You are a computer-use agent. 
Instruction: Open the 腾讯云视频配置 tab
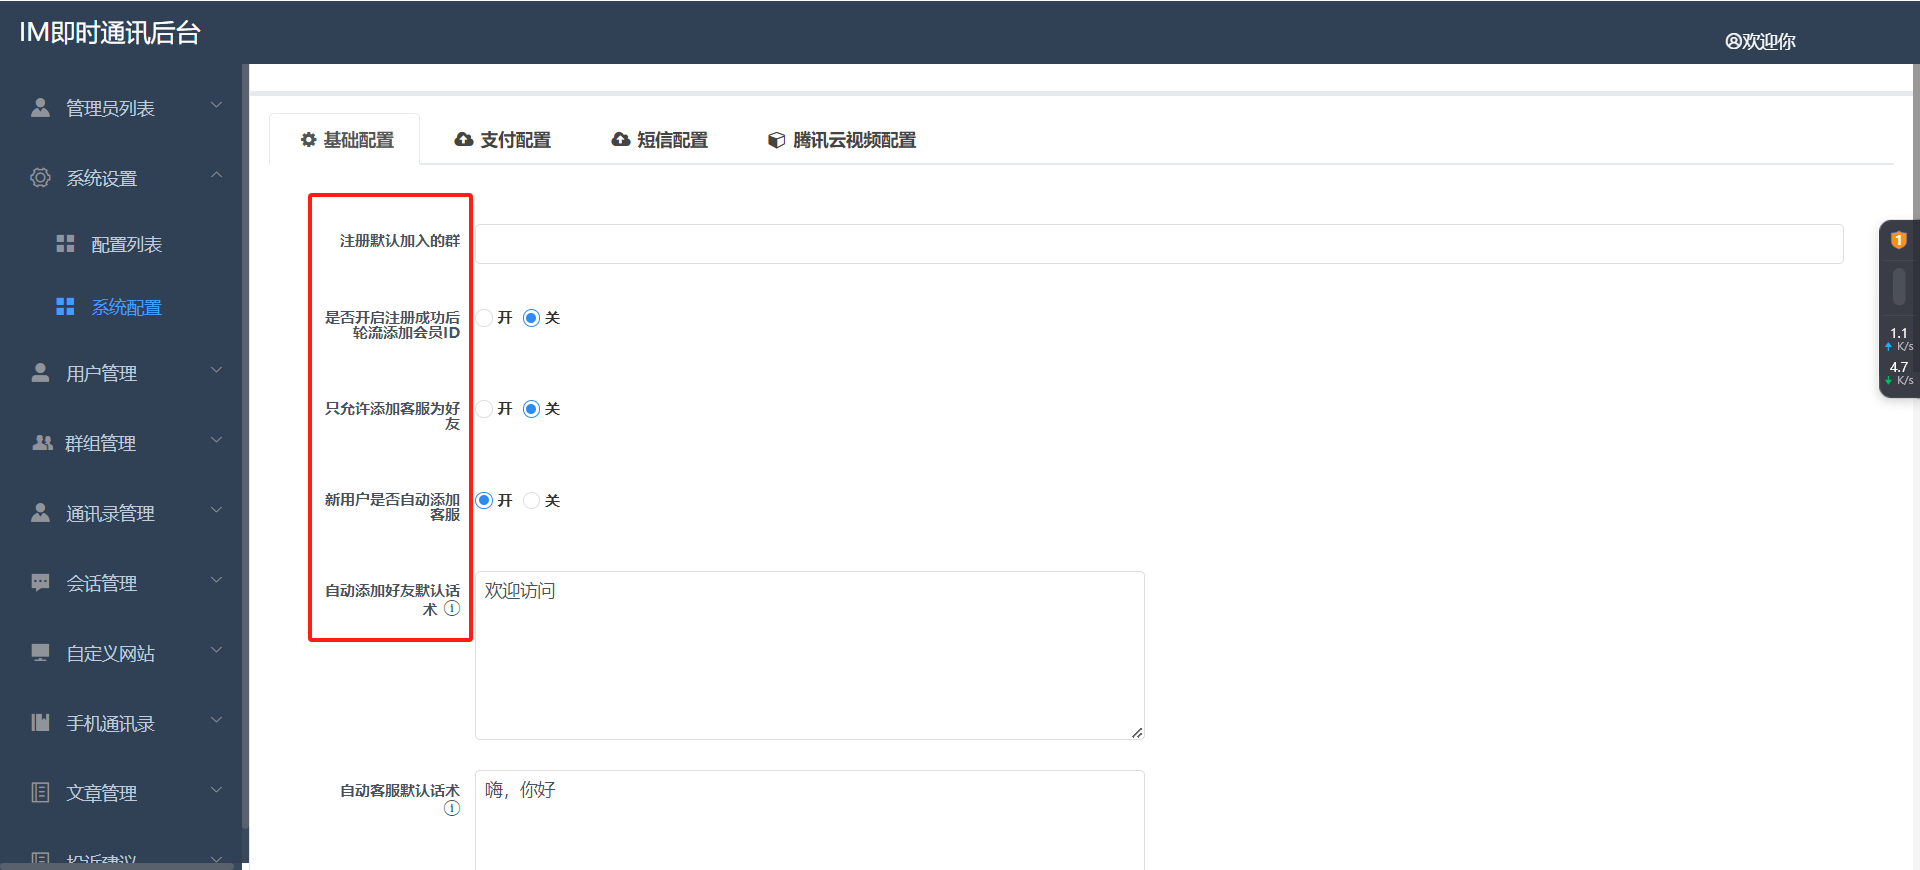click(x=842, y=140)
